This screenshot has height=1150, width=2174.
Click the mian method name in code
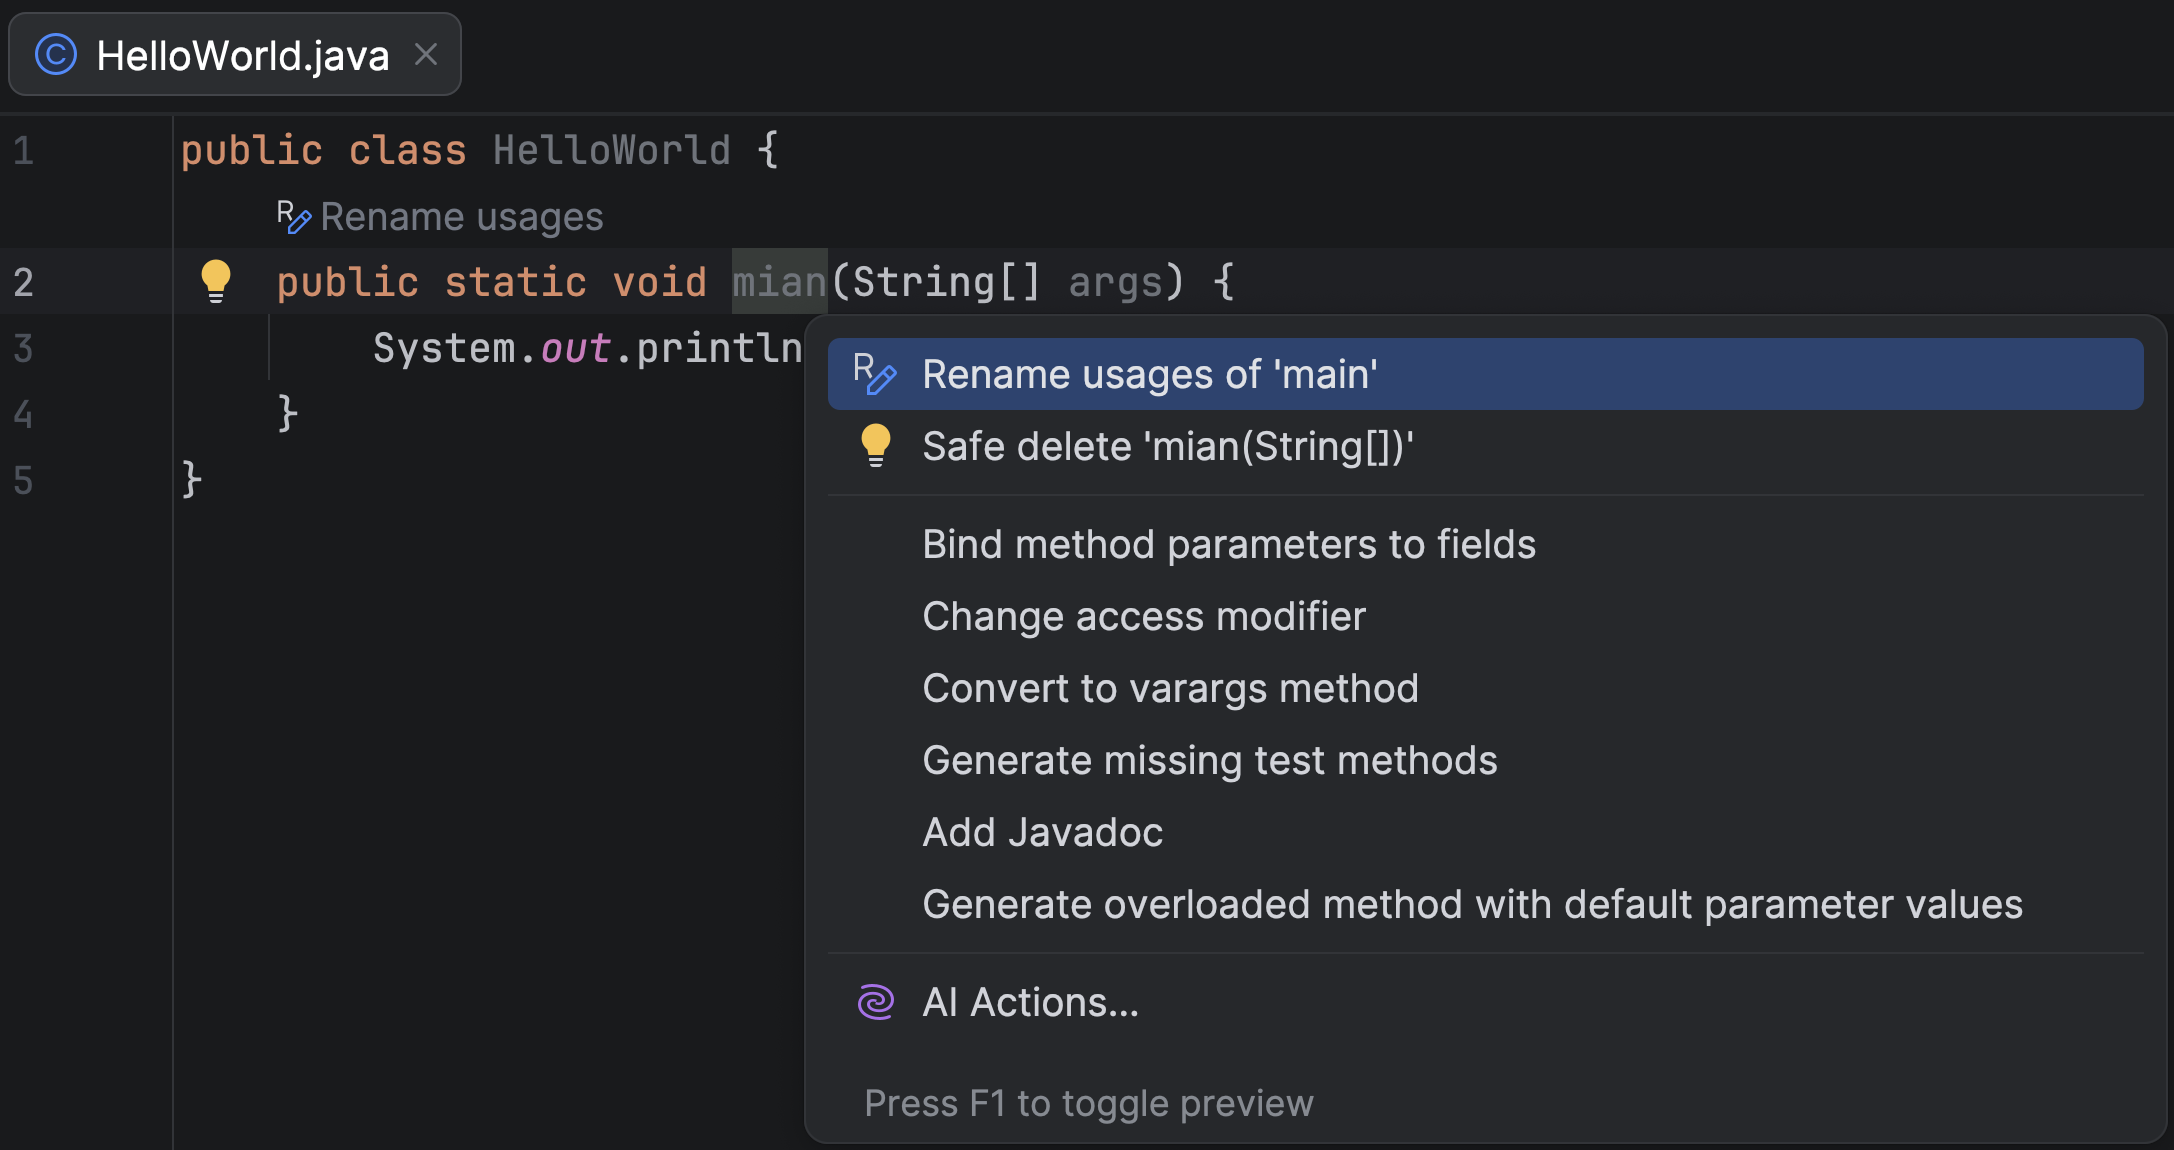[779, 282]
